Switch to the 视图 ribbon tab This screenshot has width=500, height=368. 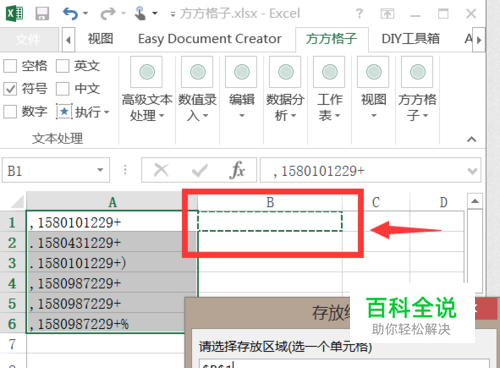(x=100, y=39)
